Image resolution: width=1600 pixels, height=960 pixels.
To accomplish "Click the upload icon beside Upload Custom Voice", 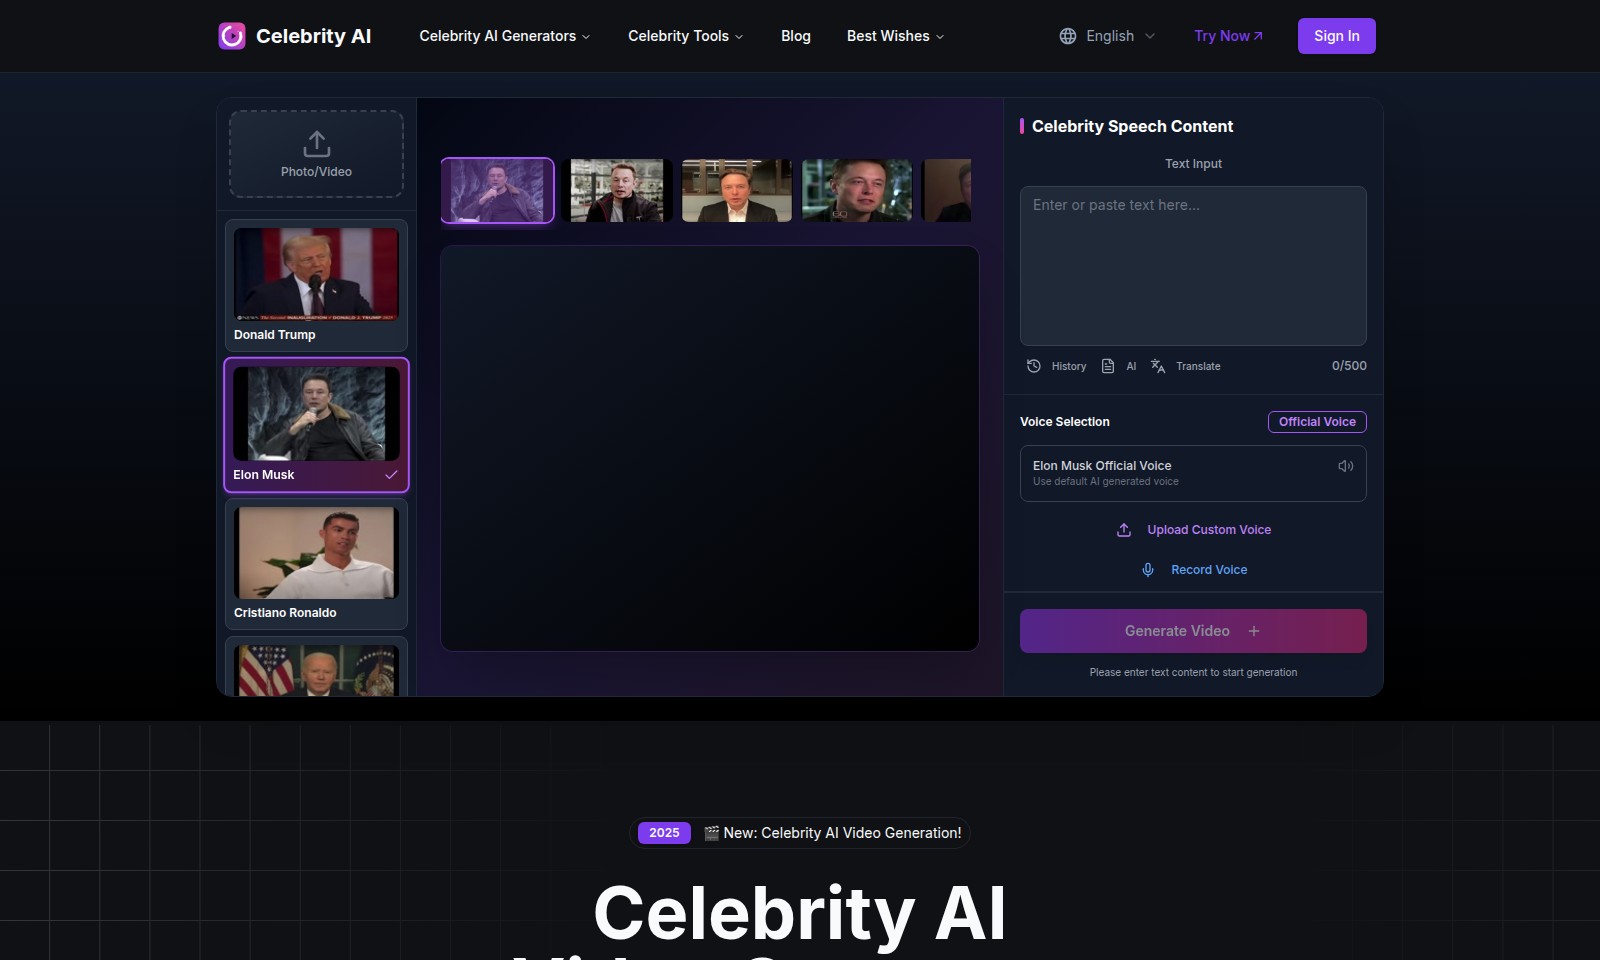I will pos(1124,530).
